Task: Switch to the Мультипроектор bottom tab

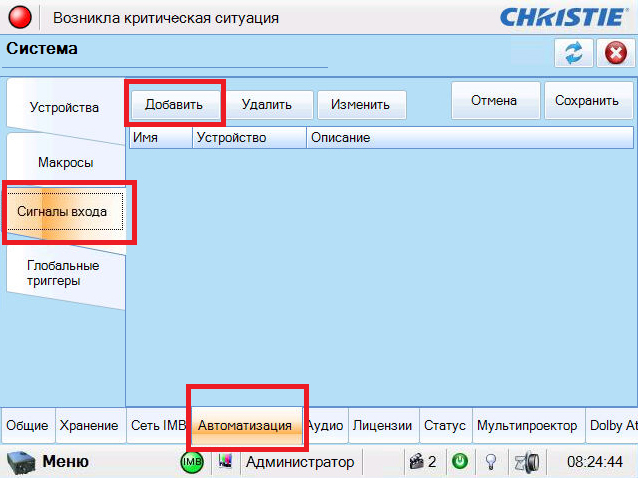Action: (x=527, y=426)
